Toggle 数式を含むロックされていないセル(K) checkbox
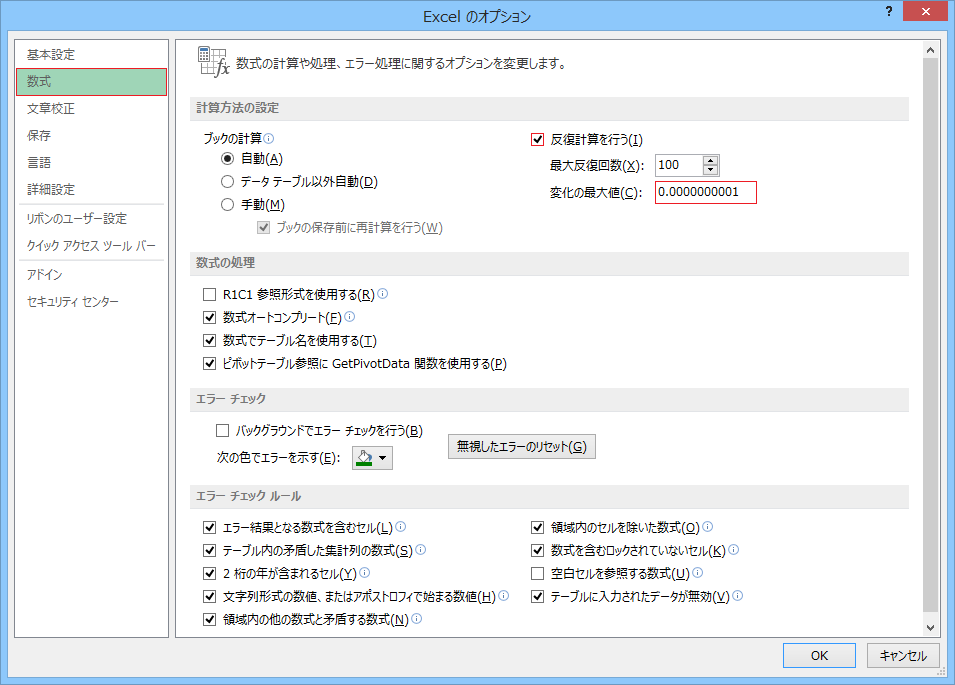 [x=537, y=550]
